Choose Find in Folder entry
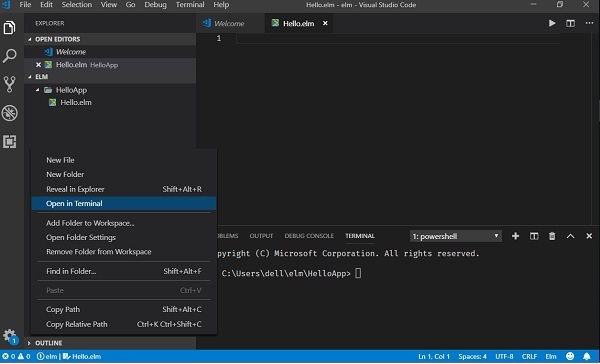Viewport: 600px width, 364px height. (124, 271)
